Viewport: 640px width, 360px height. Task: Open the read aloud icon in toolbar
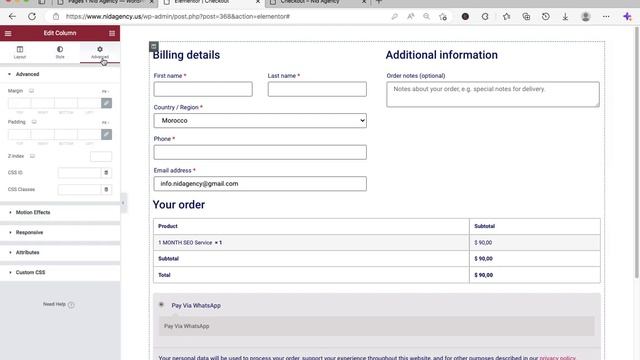point(410,17)
